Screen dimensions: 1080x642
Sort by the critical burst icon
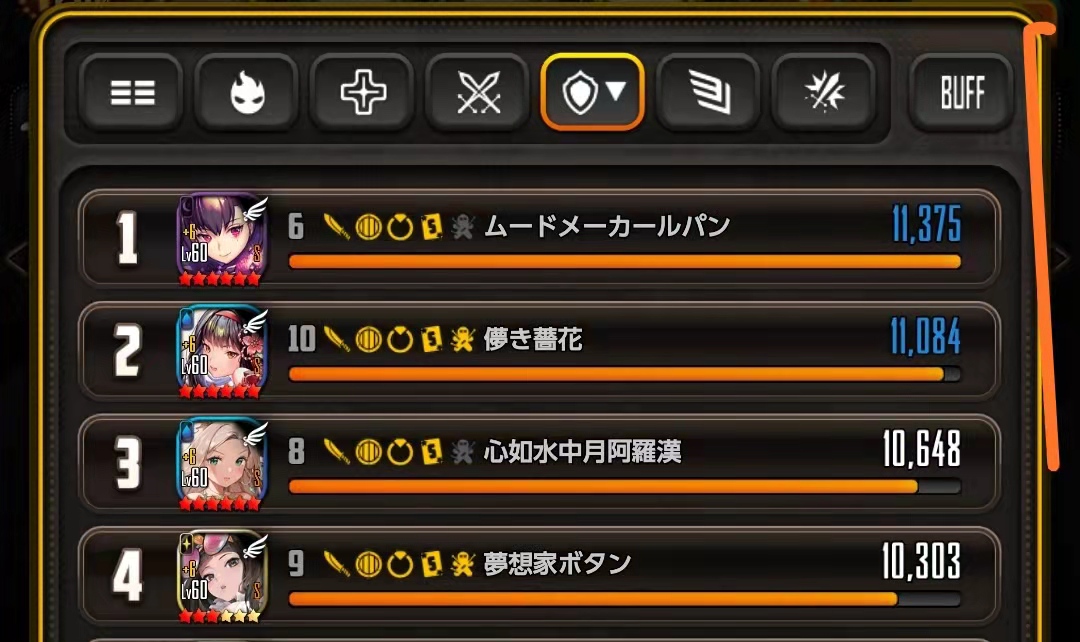[824, 92]
